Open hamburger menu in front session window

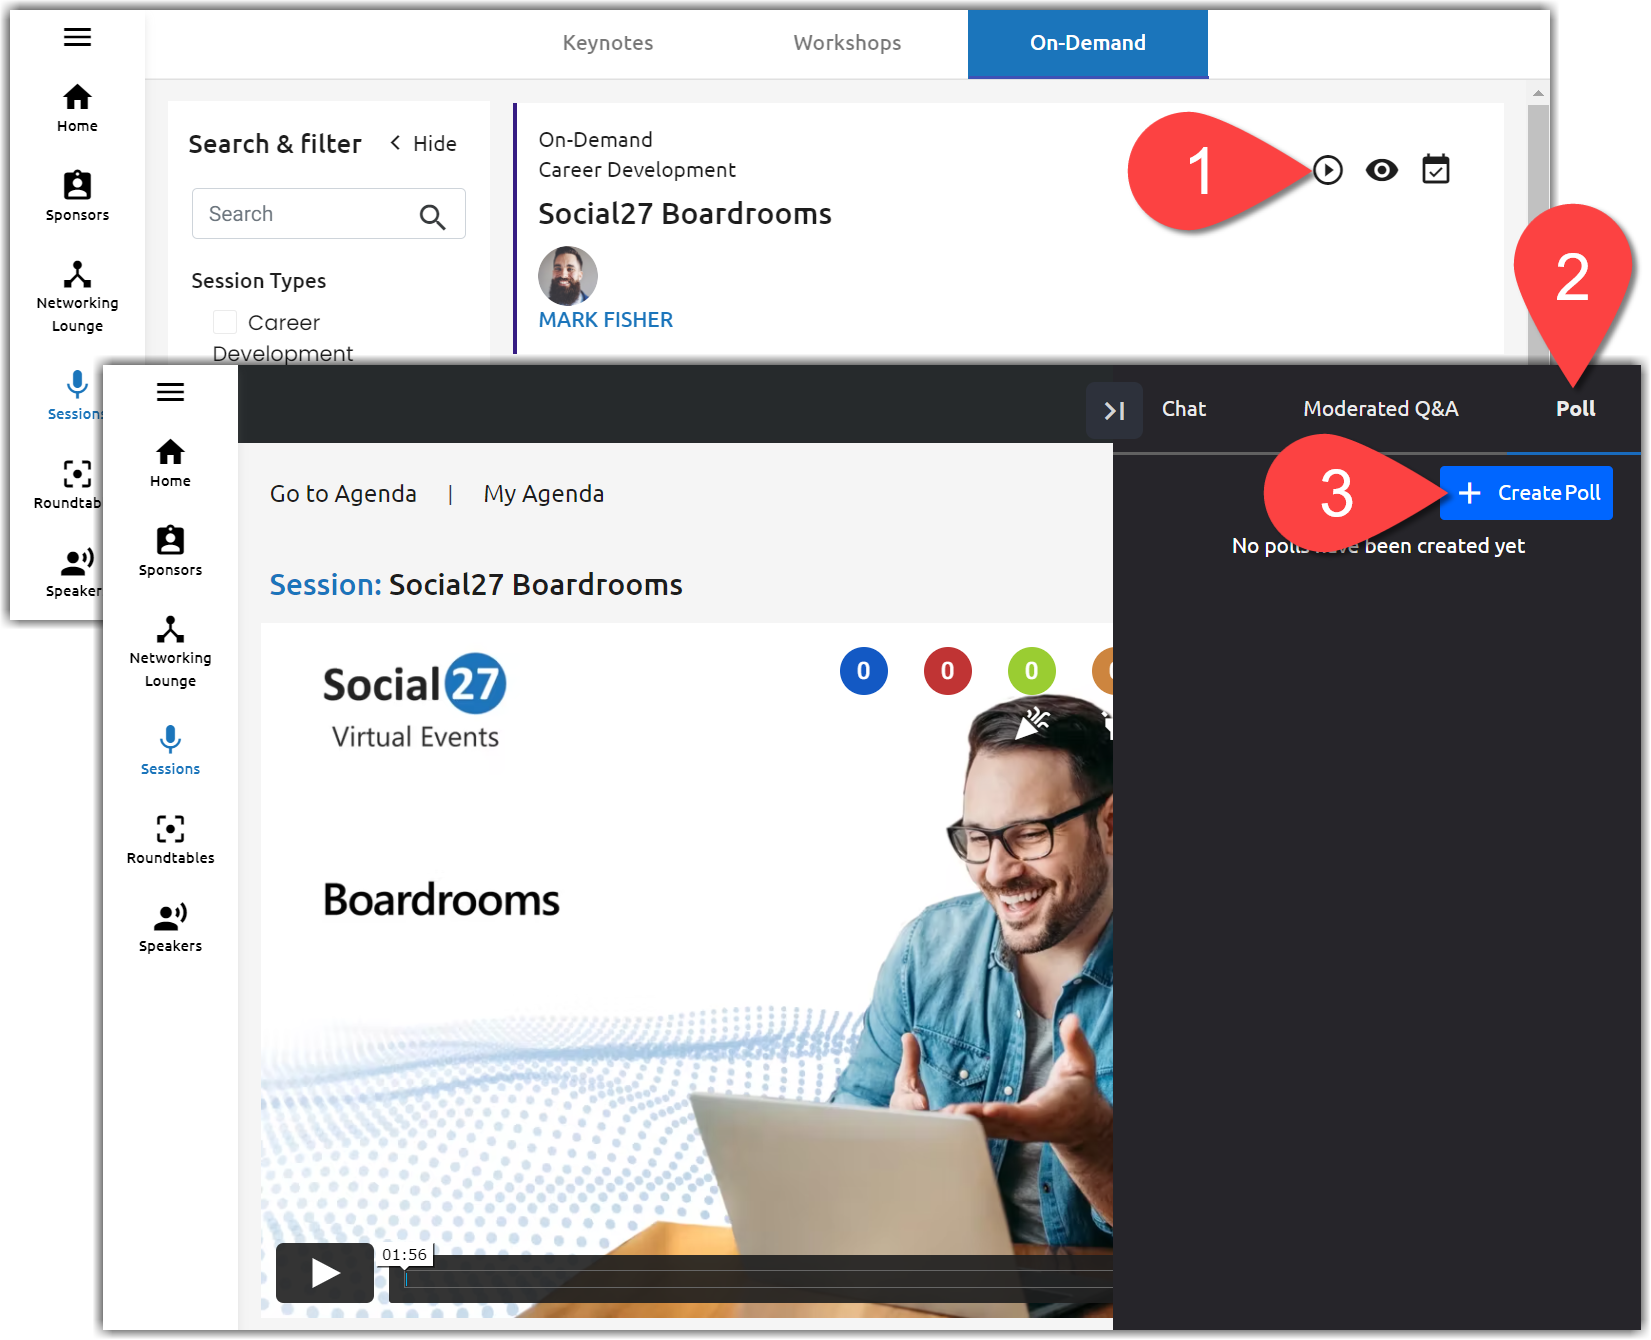170,392
